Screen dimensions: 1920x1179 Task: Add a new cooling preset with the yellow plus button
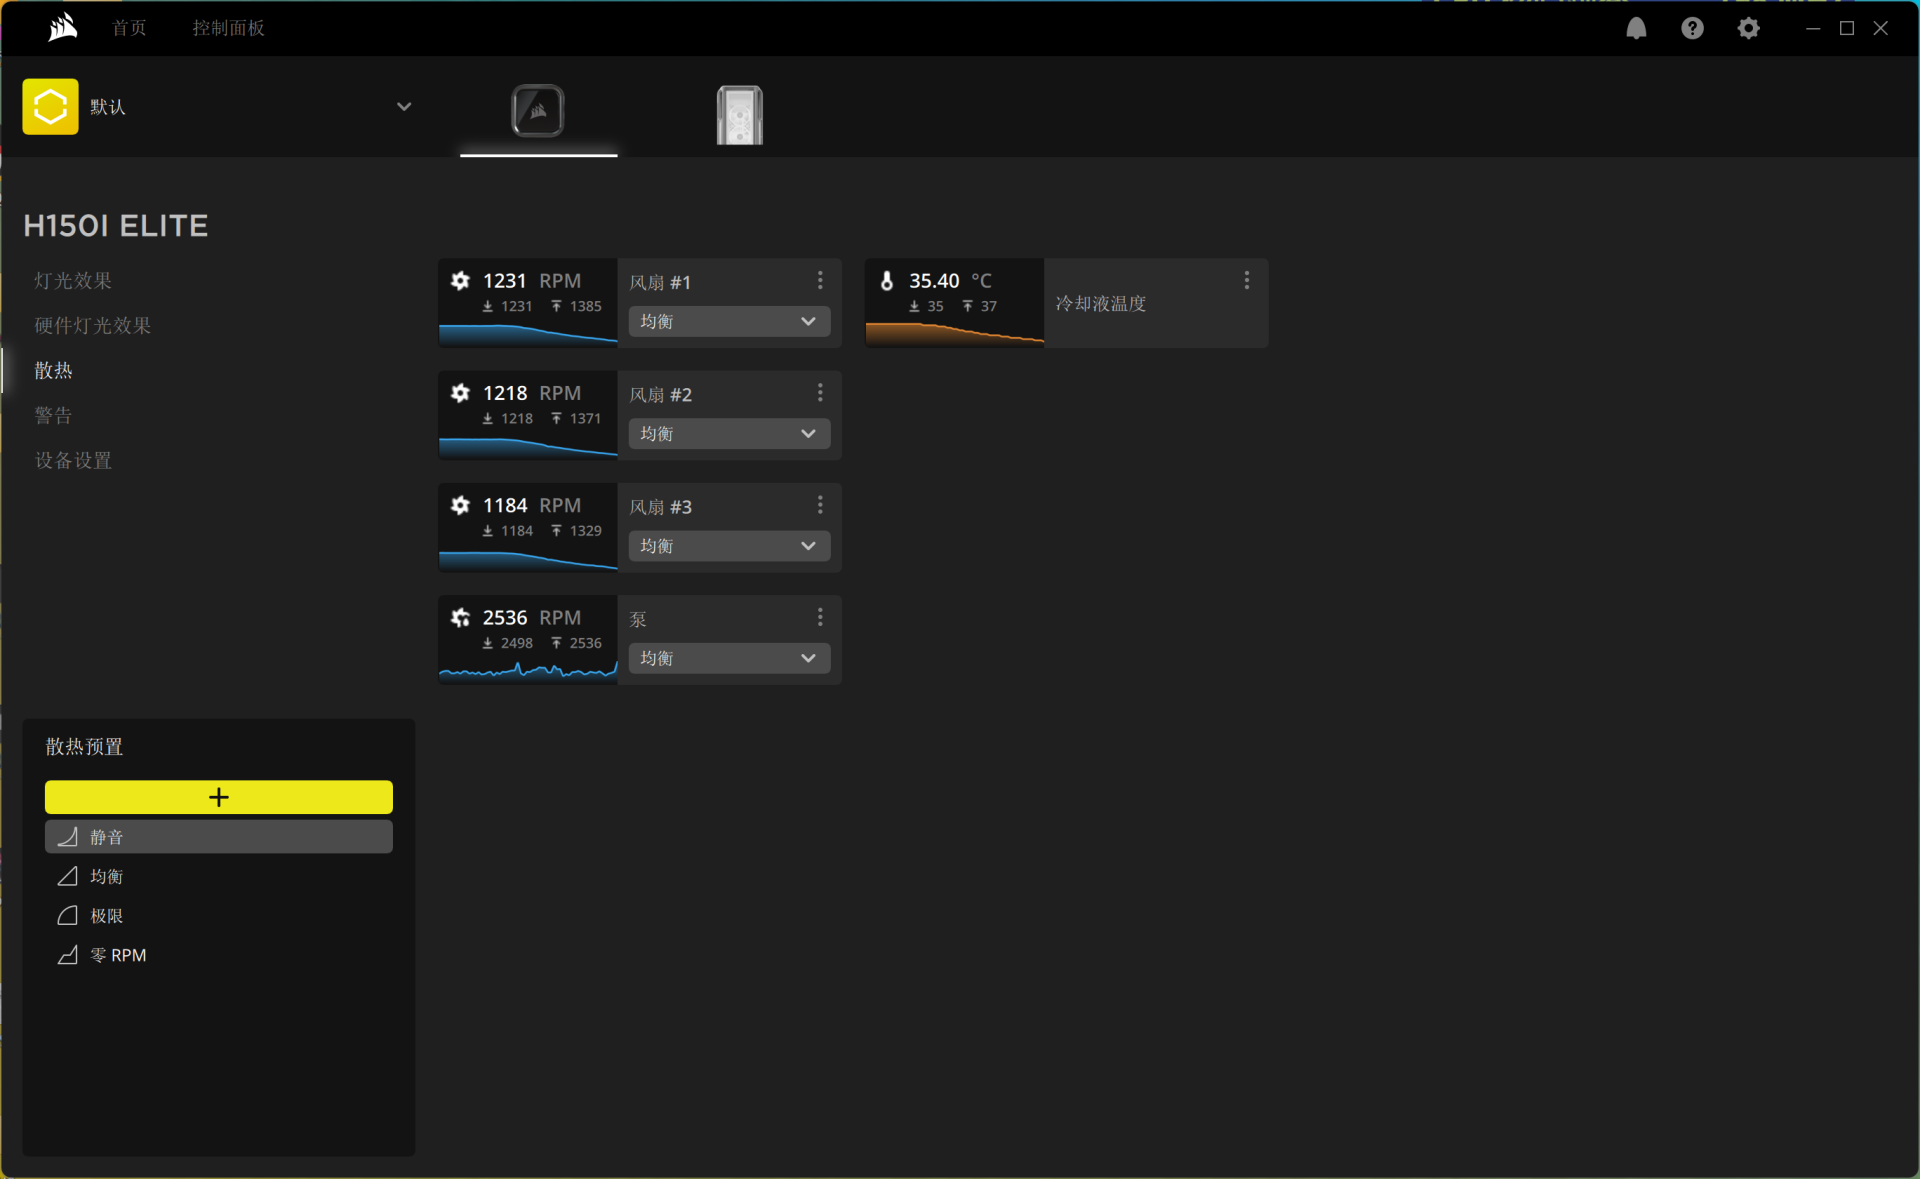[x=218, y=797]
